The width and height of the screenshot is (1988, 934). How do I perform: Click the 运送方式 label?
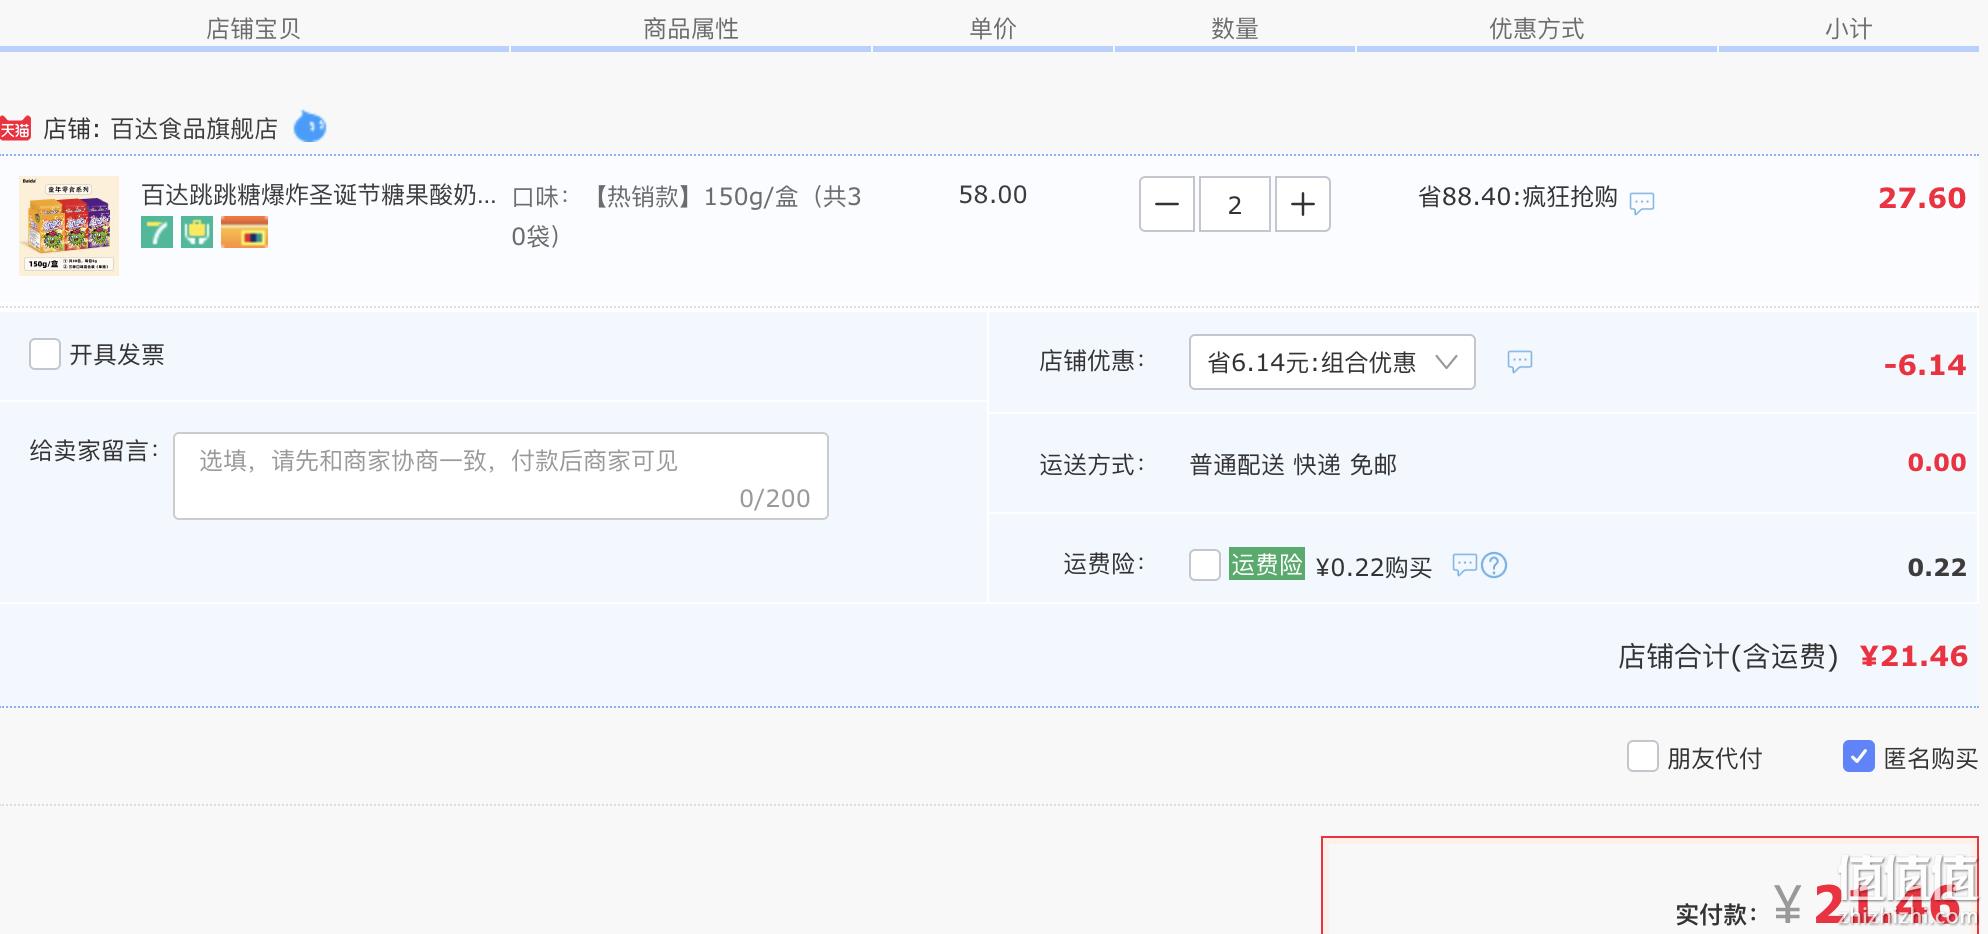coord(1091,465)
